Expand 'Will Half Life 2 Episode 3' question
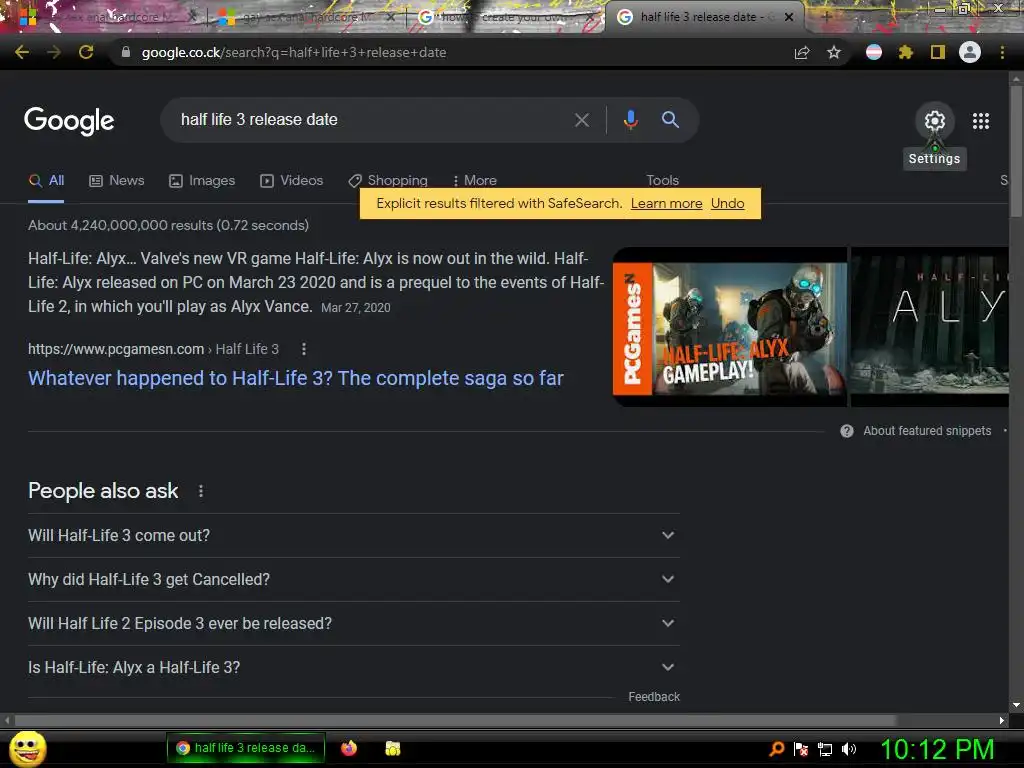Image resolution: width=1024 pixels, height=768 pixels. 354,624
